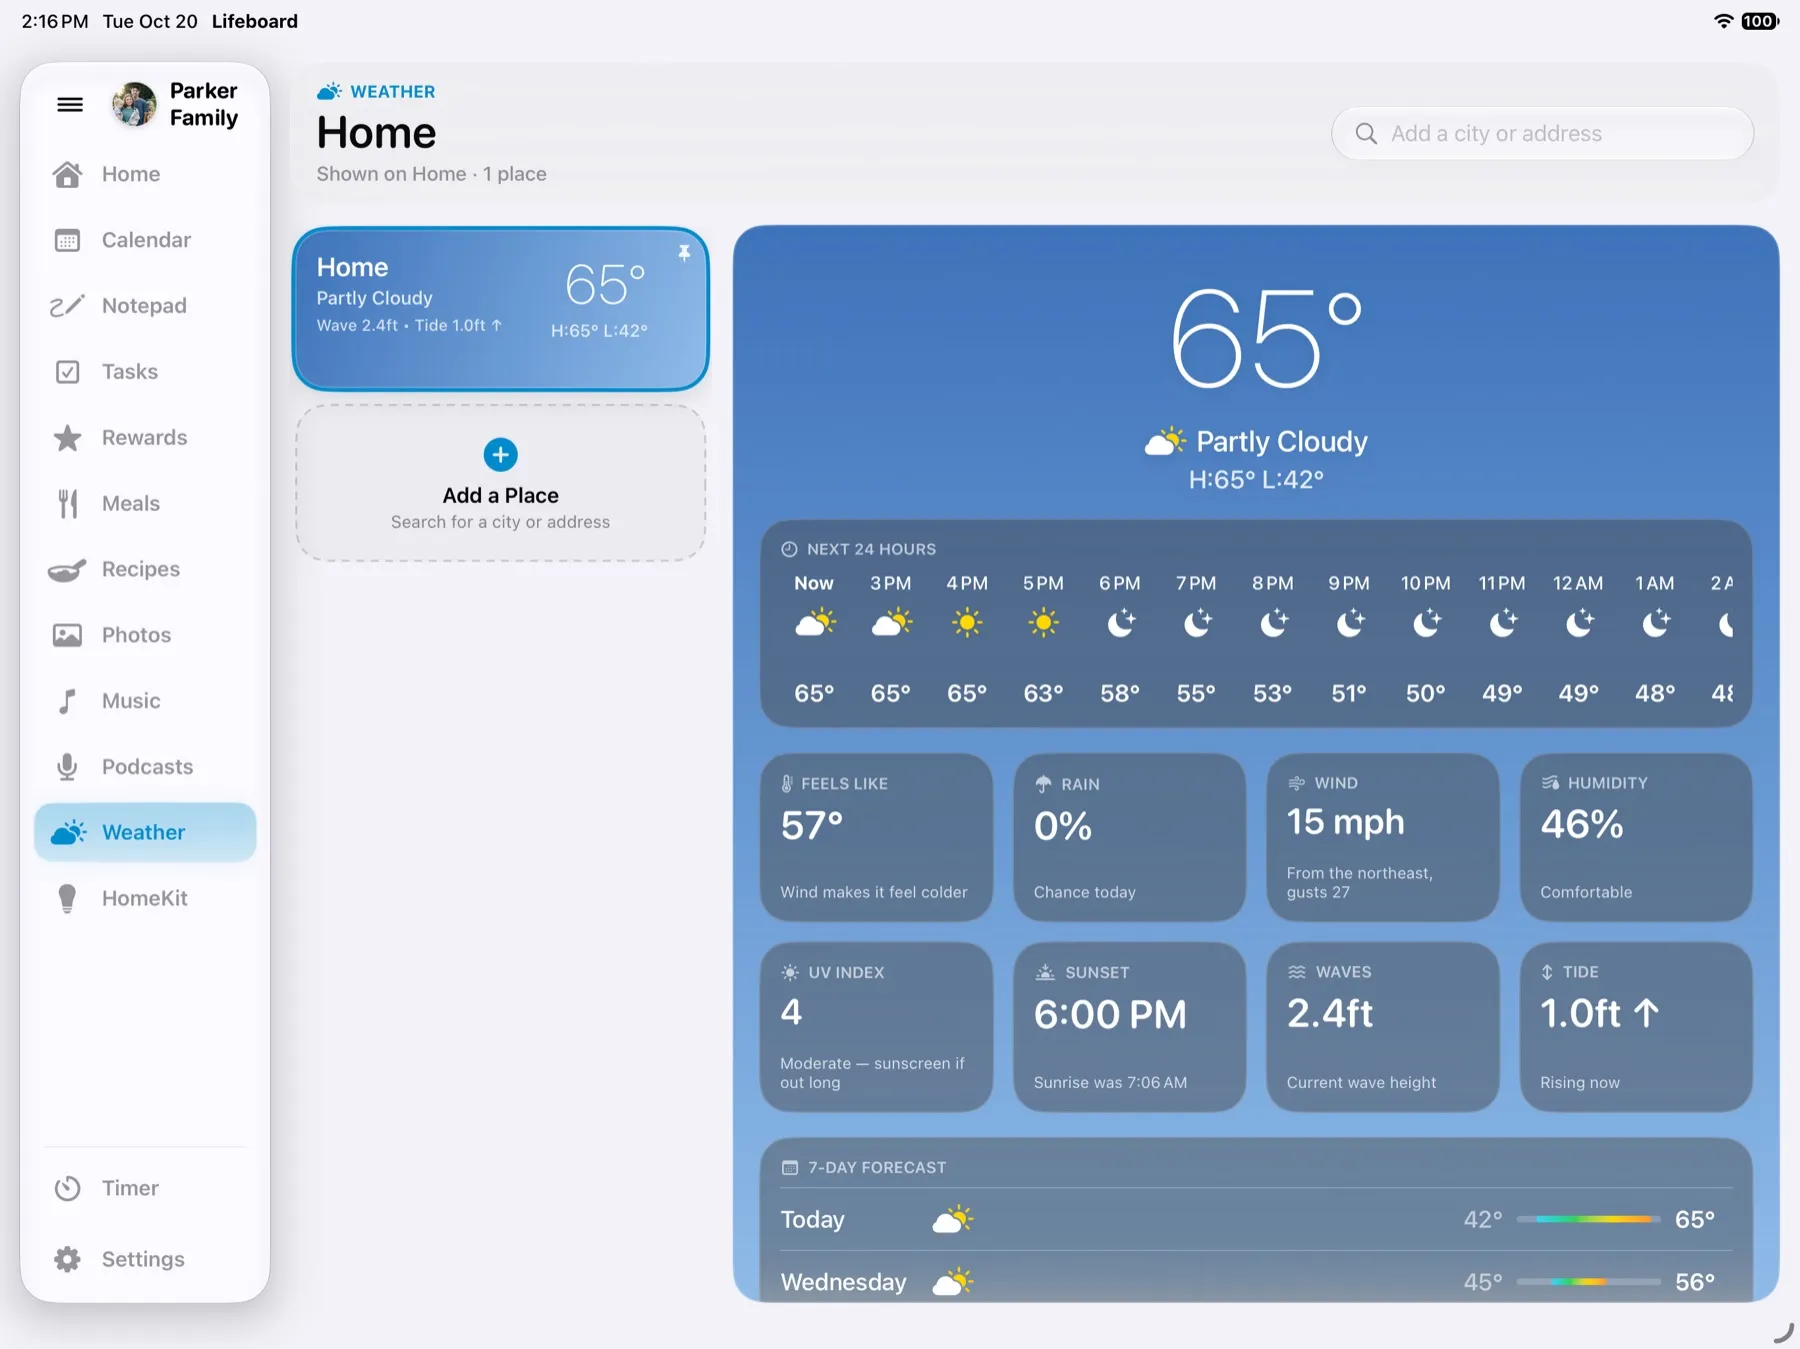Image resolution: width=1800 pixels, height=1349 pixels.
Task: Click Today's temperature range bar
Action: coord(1588,1219)
